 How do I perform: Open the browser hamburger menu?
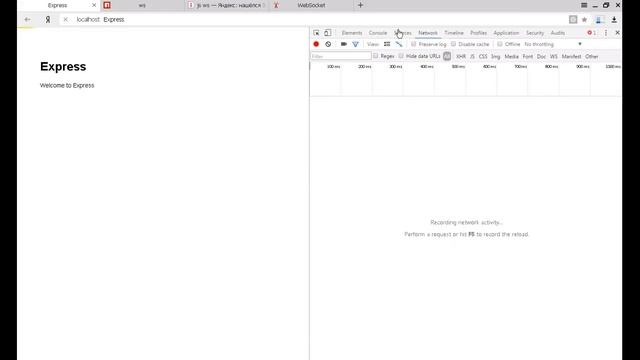click(x=584, y=5)
